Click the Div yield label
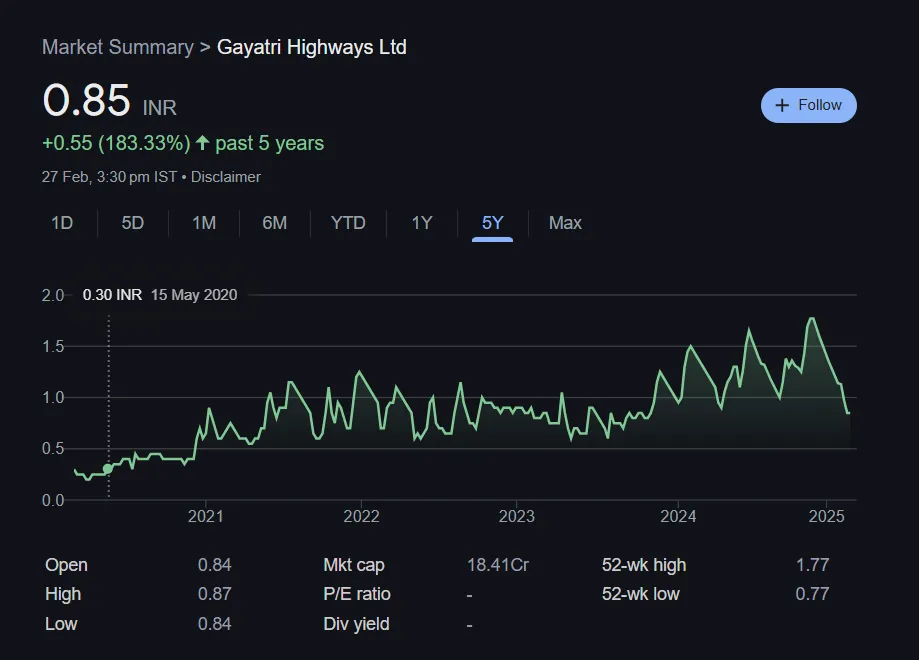This screenshot has width=919, height=660. pyautogui.click(x=356, y=624)
